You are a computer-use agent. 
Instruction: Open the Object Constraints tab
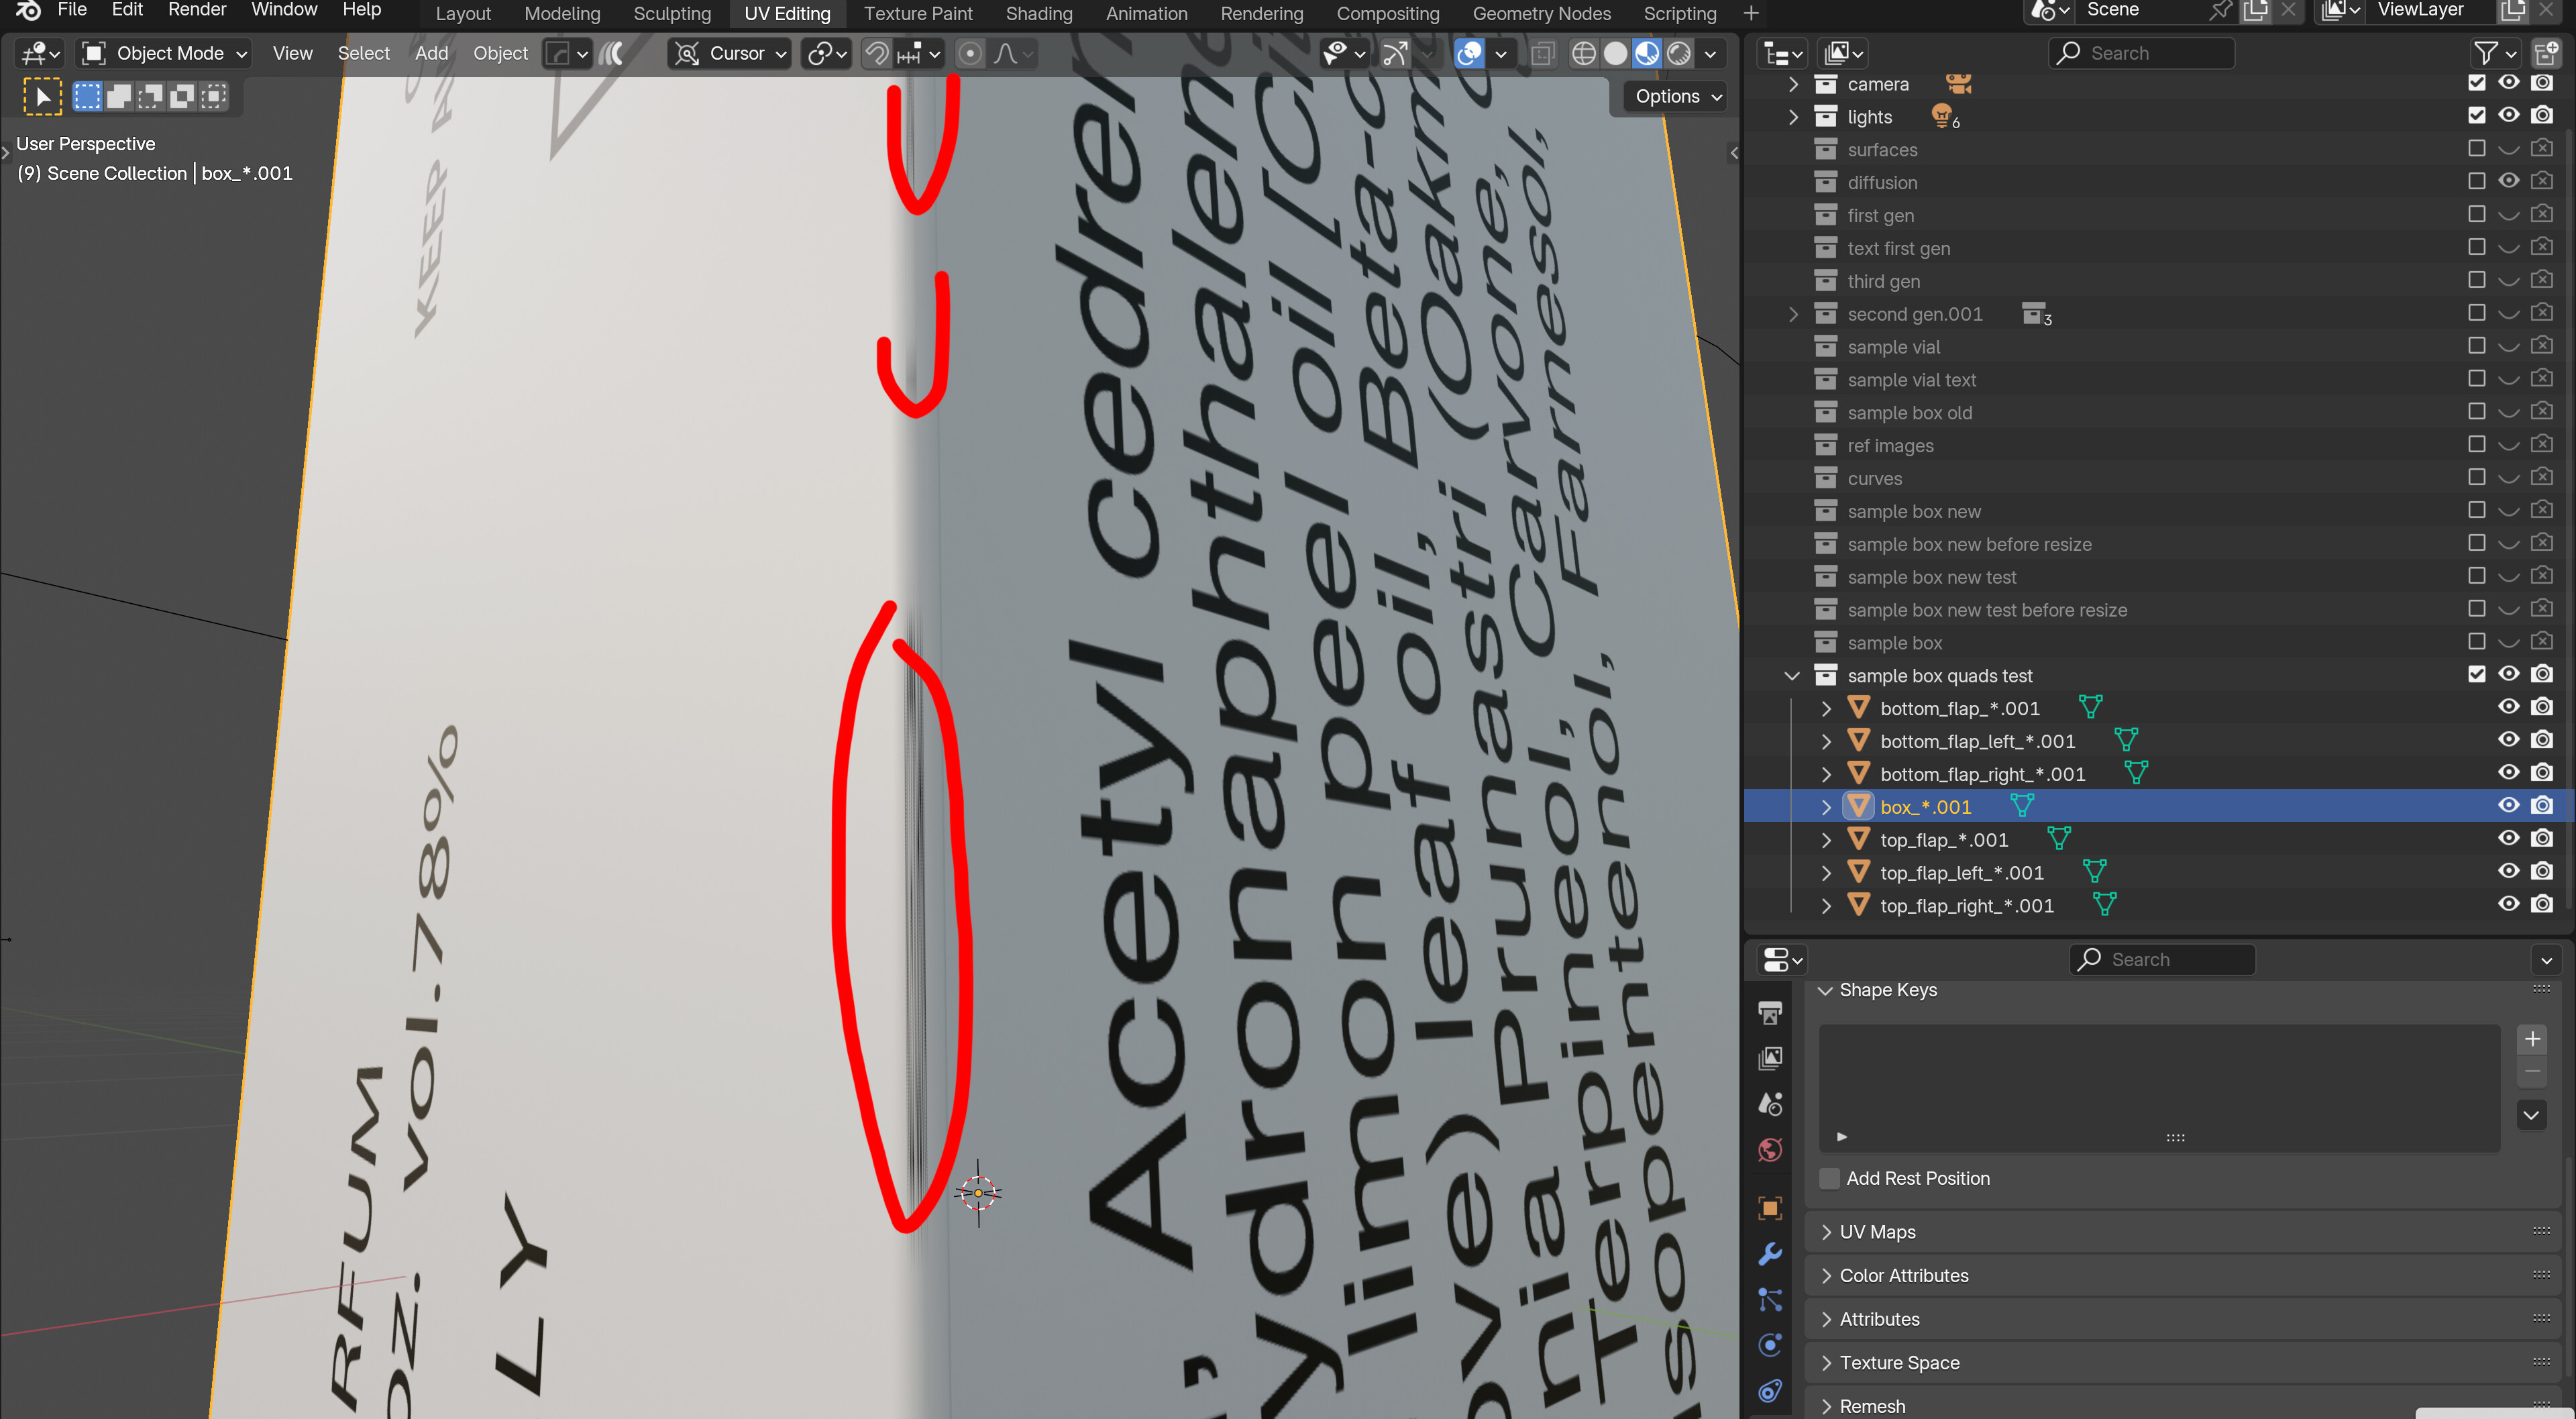pos(1769,1391)
